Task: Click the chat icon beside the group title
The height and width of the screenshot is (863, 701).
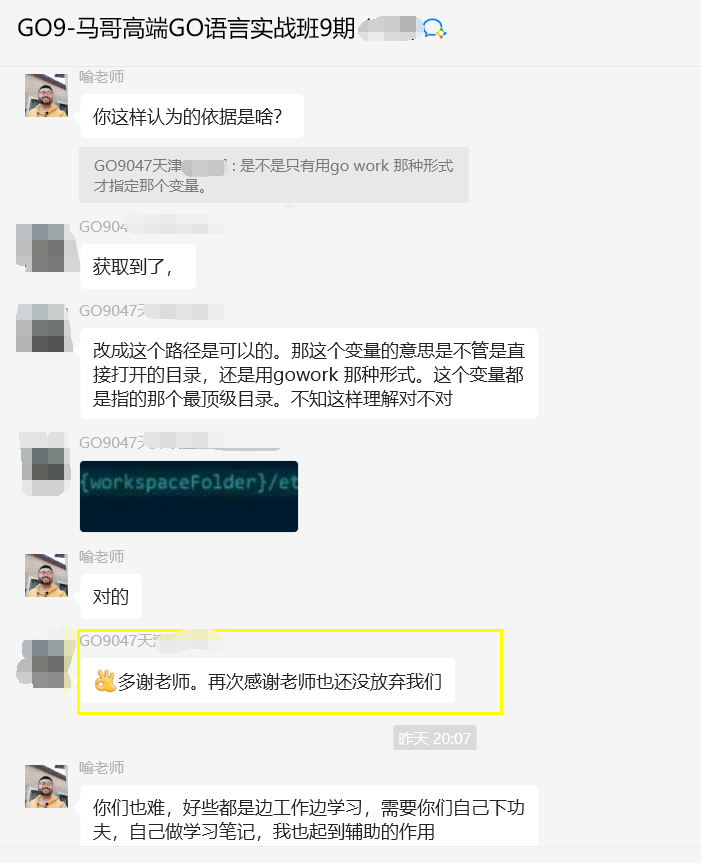Action: click(434, 29)
